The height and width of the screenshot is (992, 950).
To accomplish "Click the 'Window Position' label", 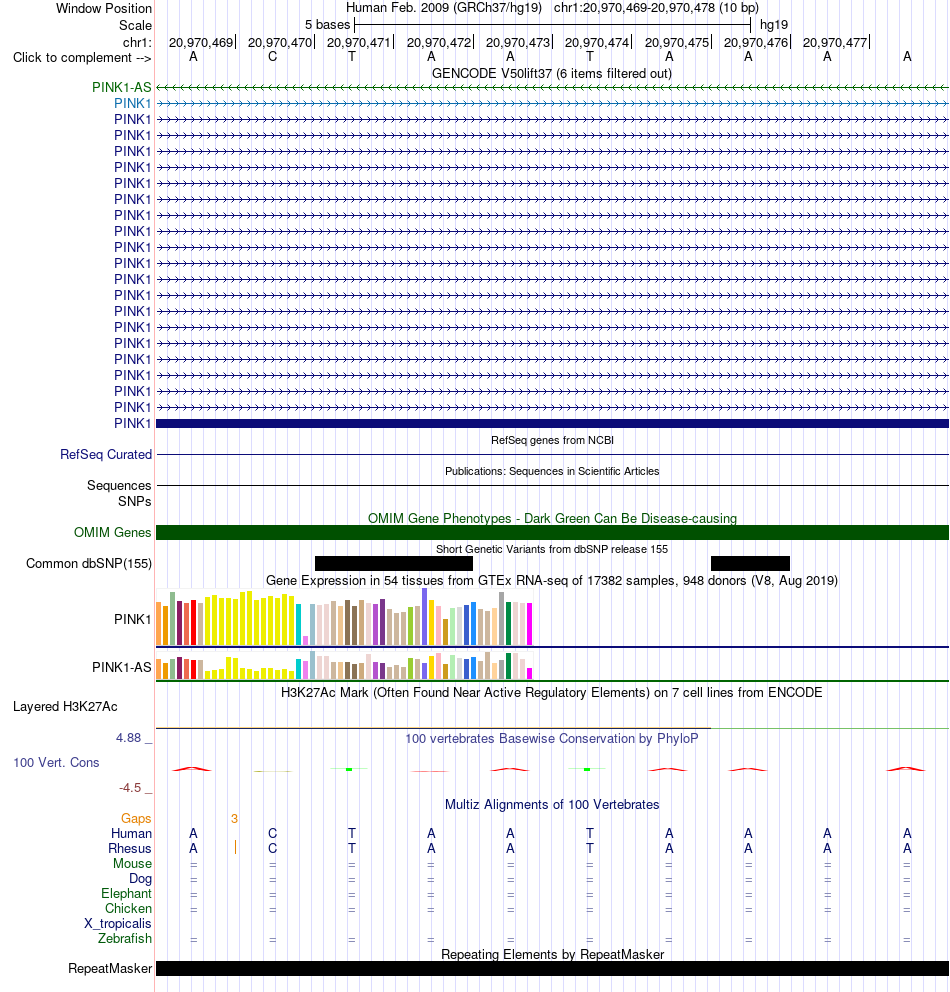I will tap(104, 8).
